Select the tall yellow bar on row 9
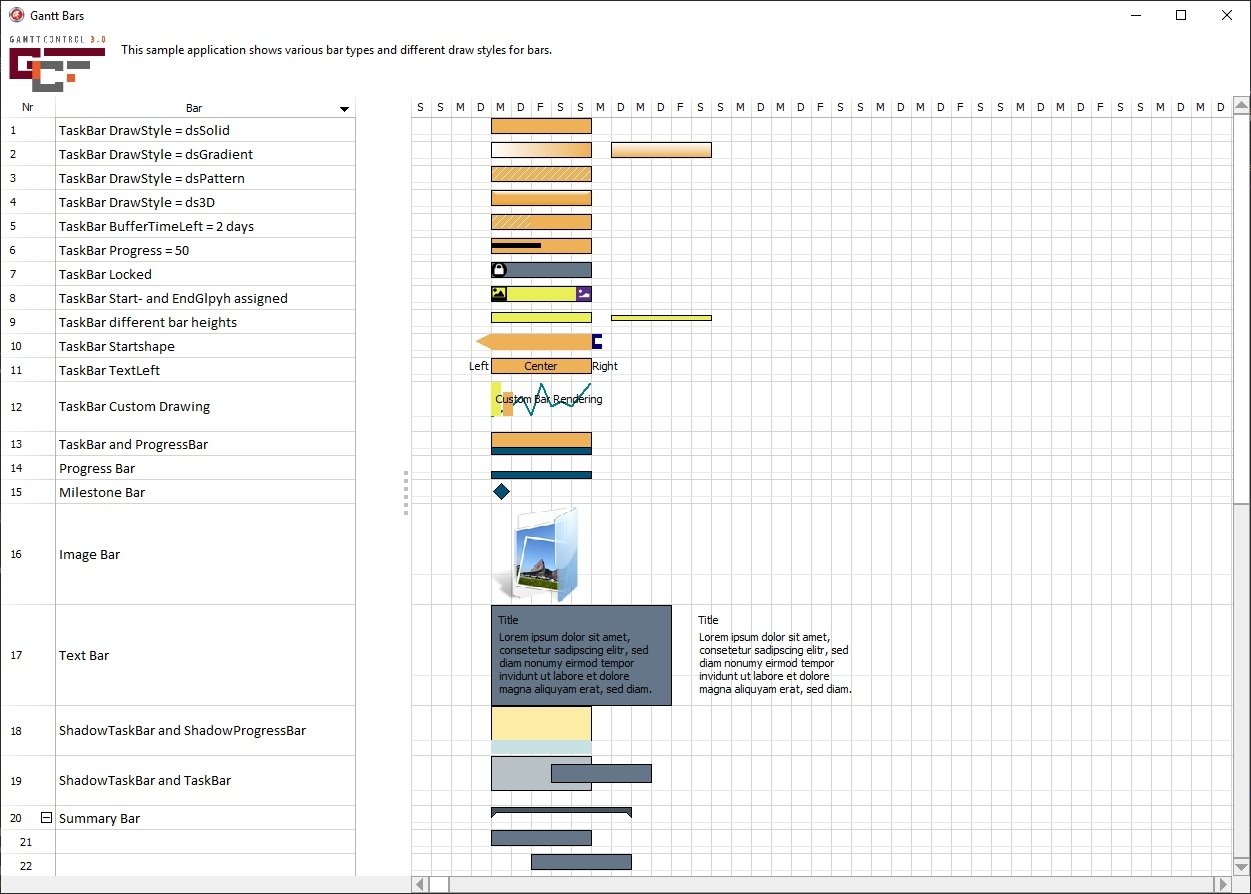 coord(541,318)
